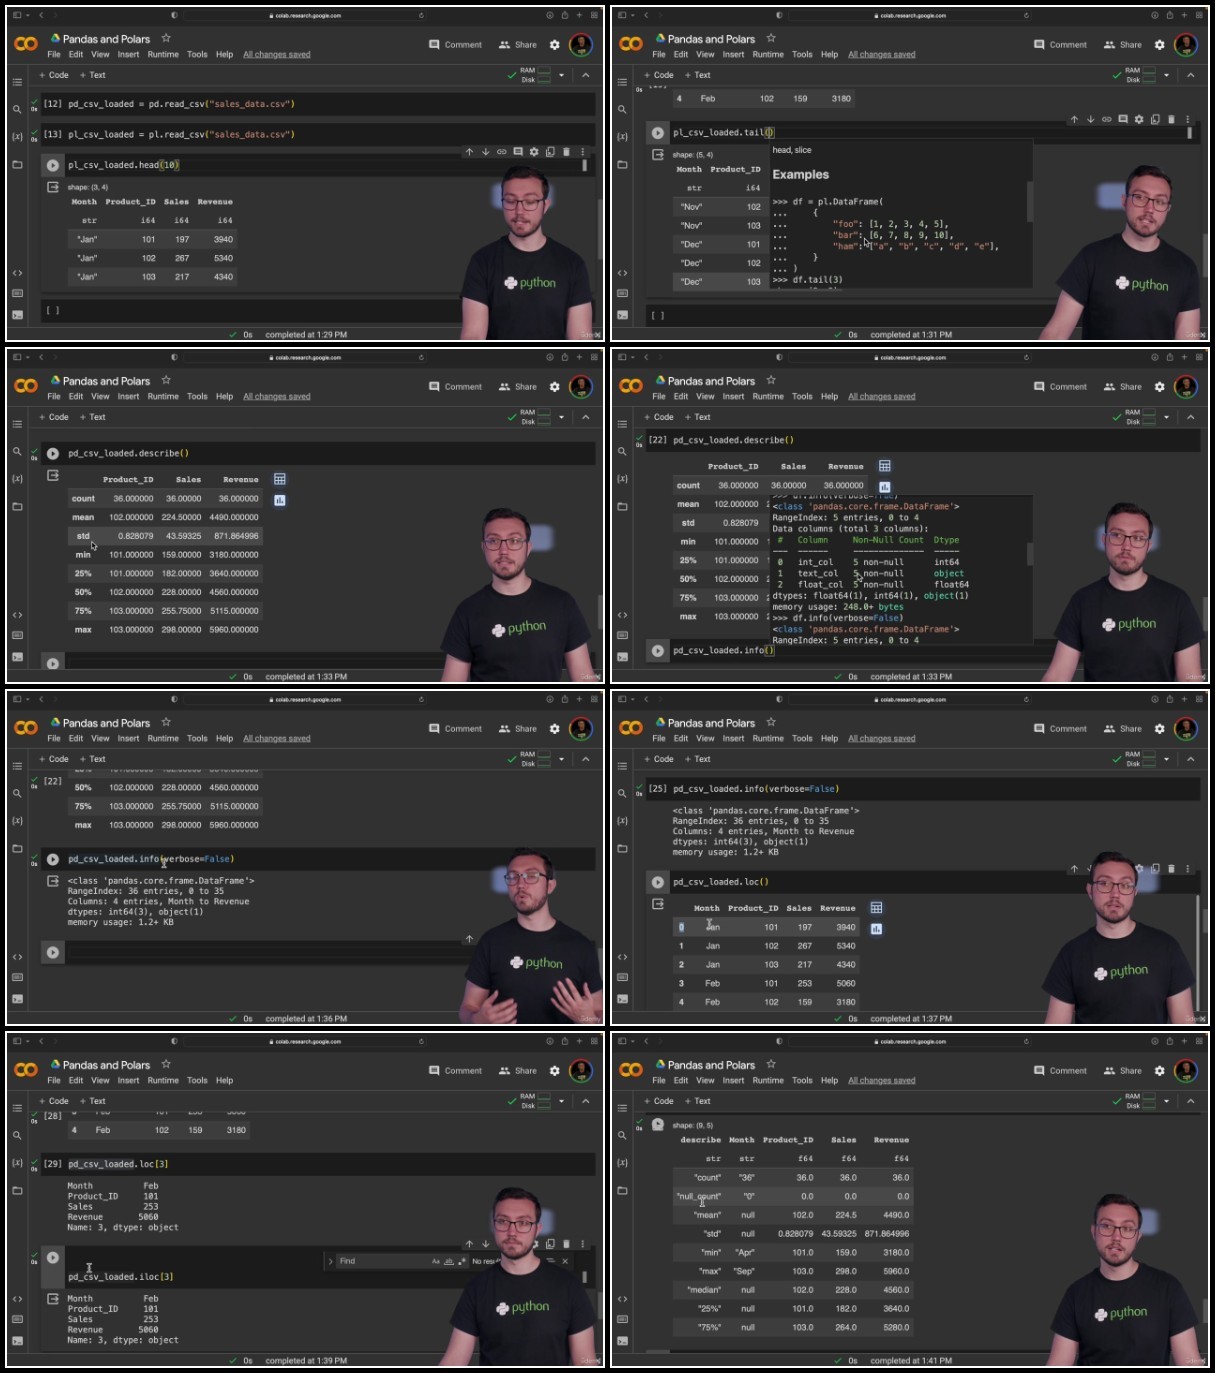Open Edit menu in the 1:31 PM panel
This screenshot has width=1215, height=1373.
point(681,55)
